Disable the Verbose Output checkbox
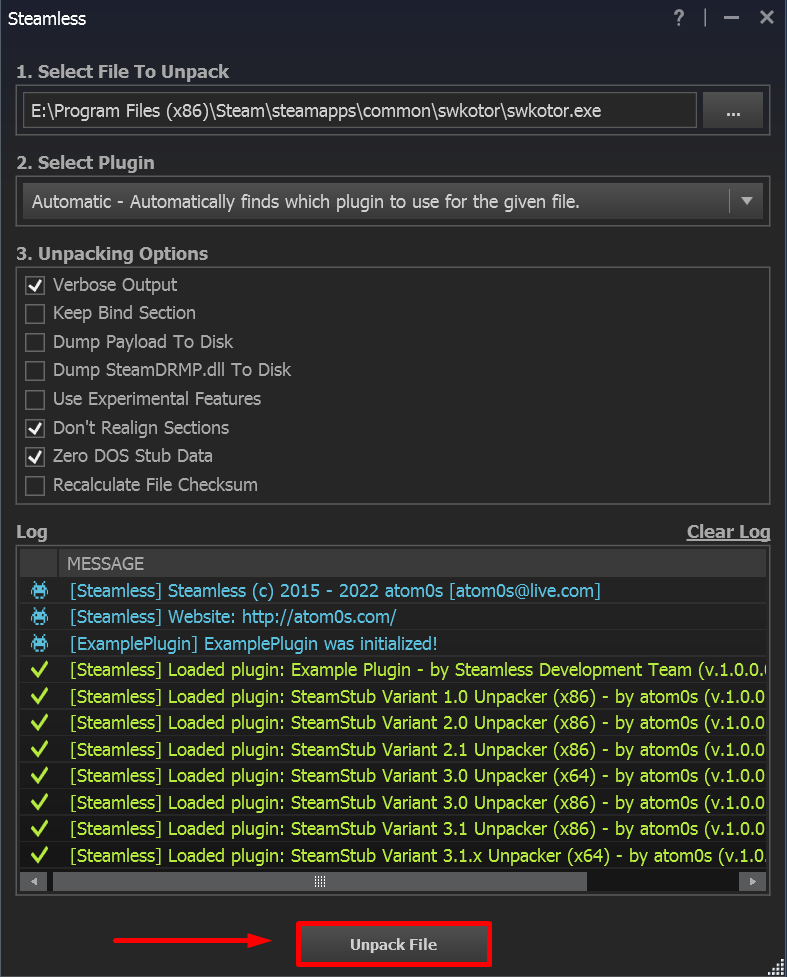 tap(35, 285)
